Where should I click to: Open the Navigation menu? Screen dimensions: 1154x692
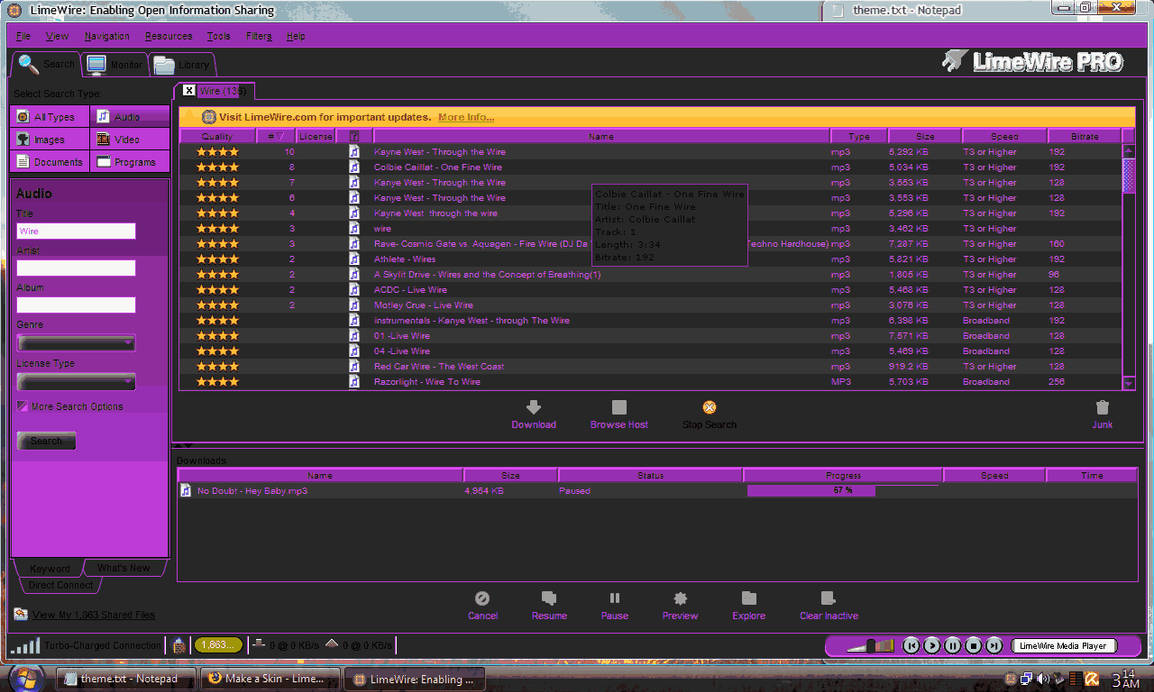[x=106, y=35]
